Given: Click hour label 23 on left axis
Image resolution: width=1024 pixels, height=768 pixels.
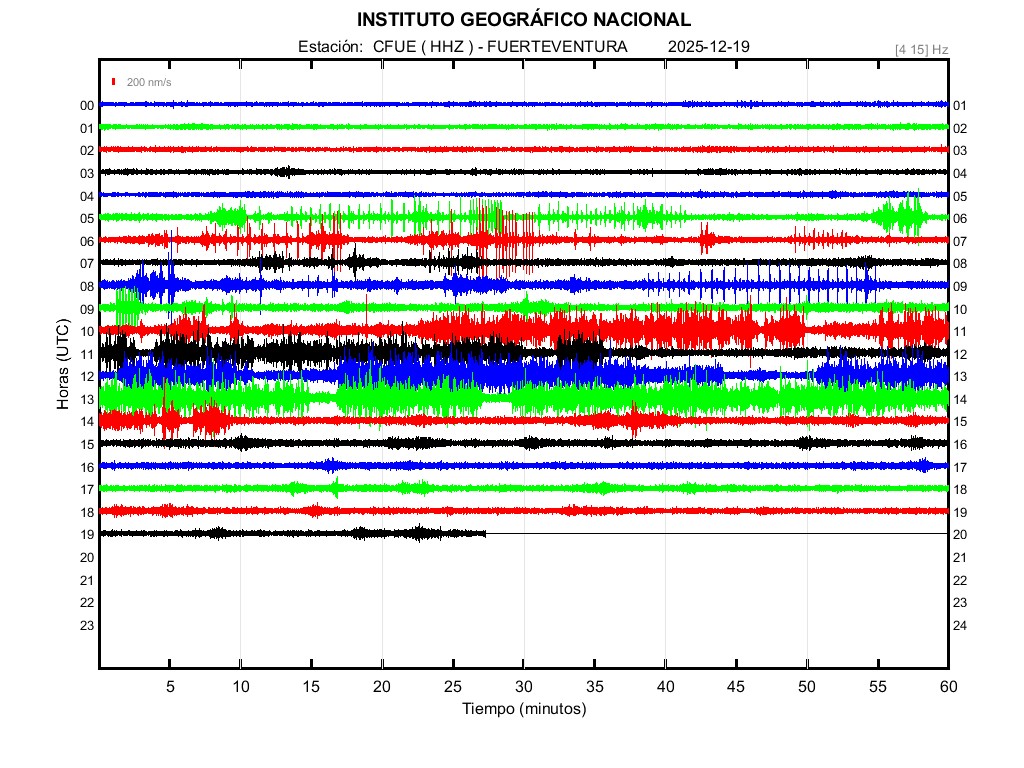Looking at the screenshot, I should click(x=87, y=625).
